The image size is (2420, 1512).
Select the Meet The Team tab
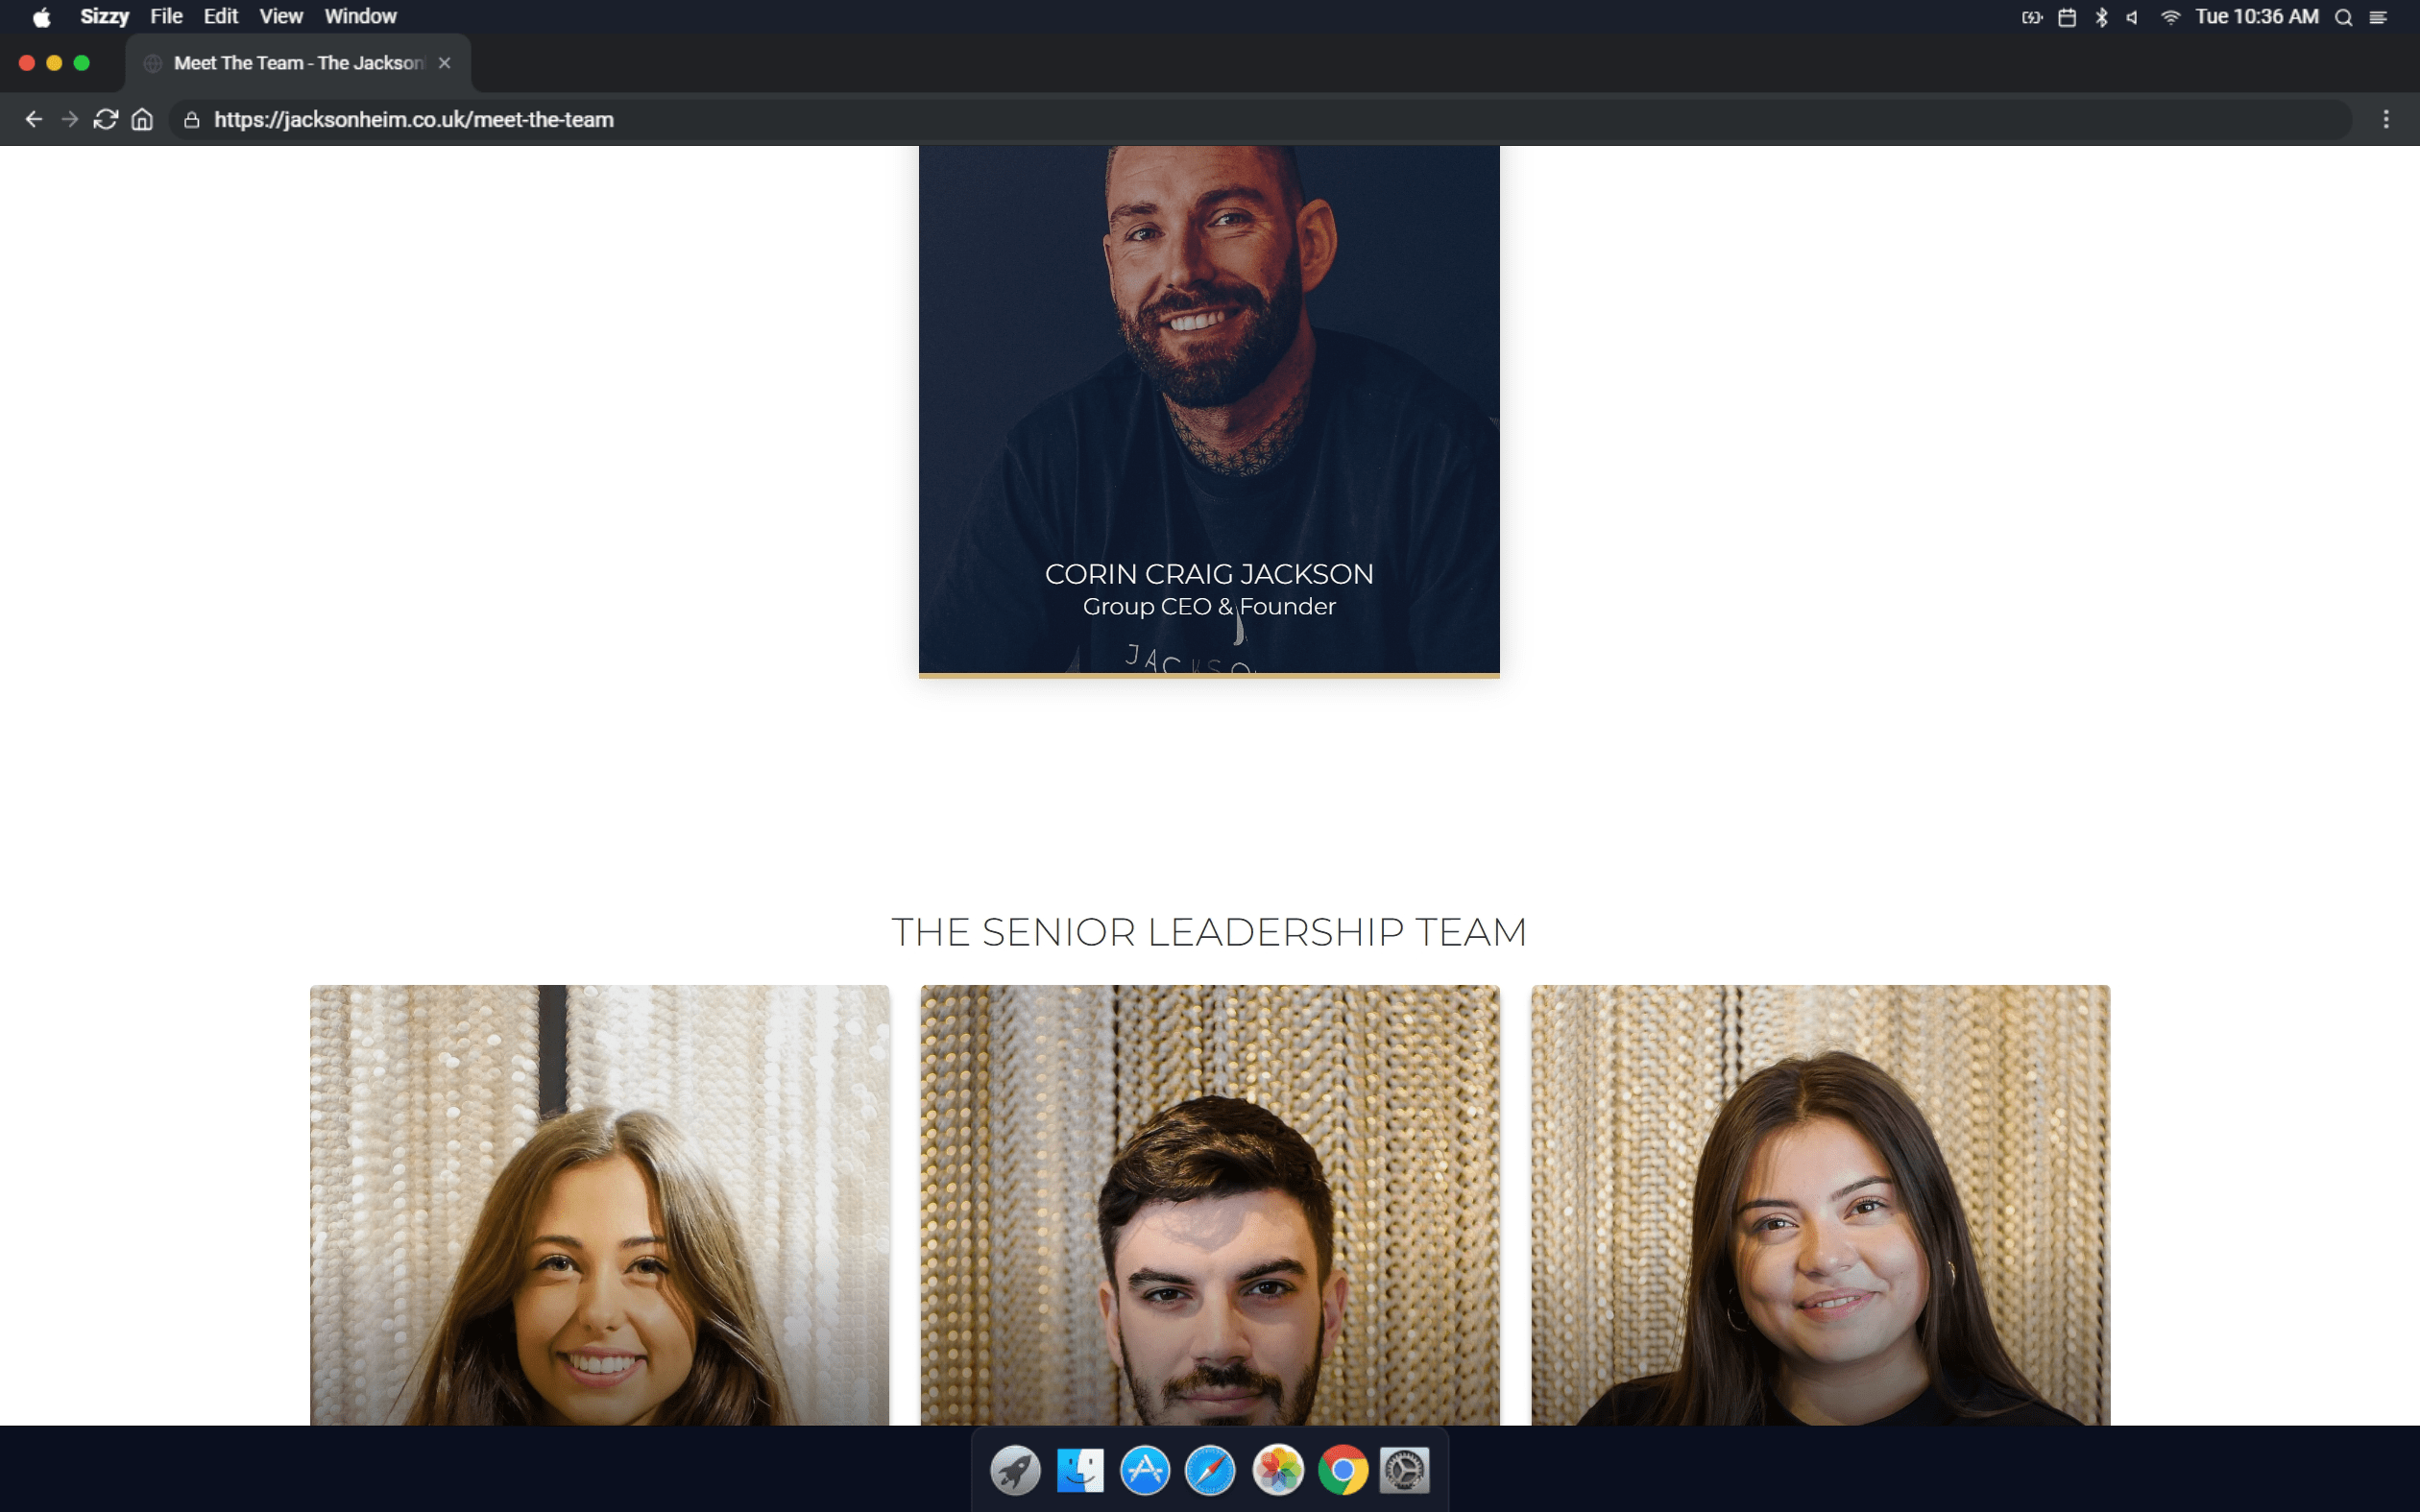tap(298, 63)
